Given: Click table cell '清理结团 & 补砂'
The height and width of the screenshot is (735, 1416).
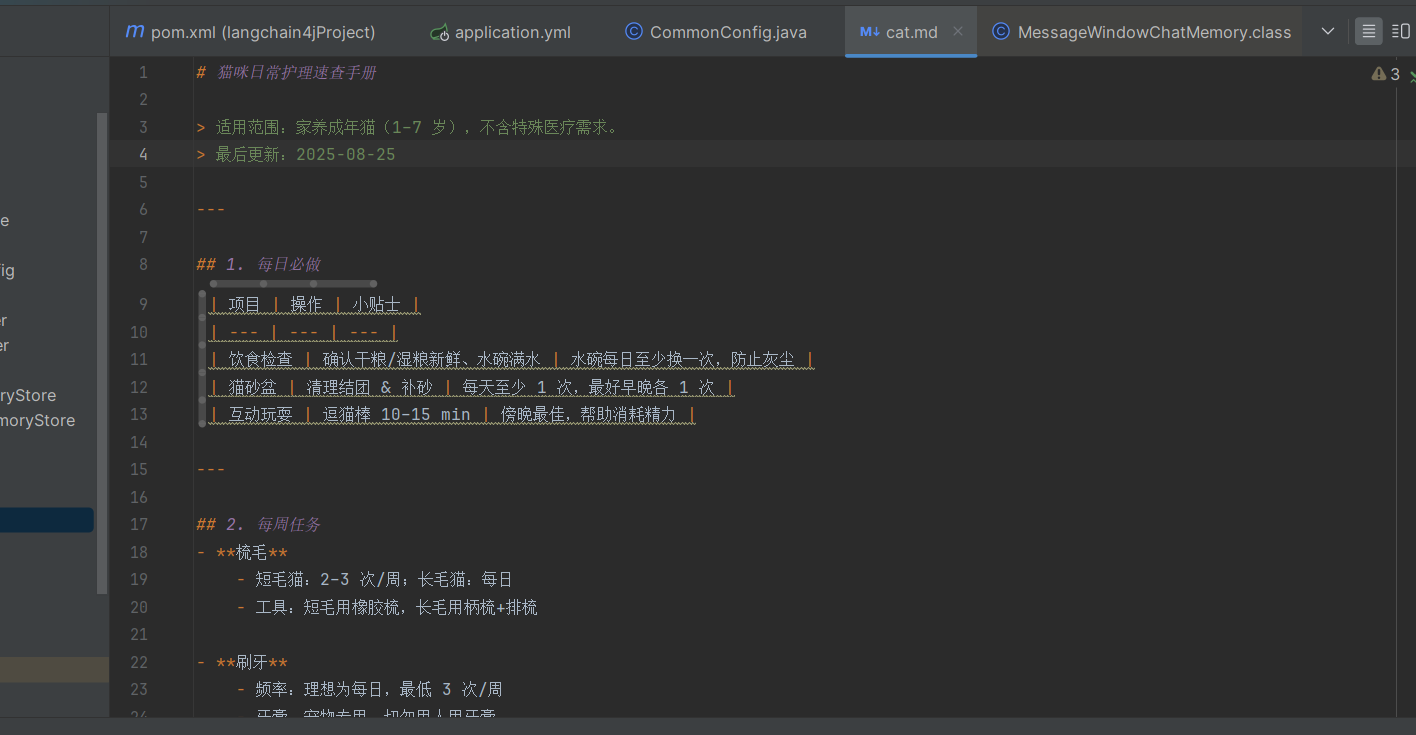Looking at the screenshot, I should [x=370, y=387].
